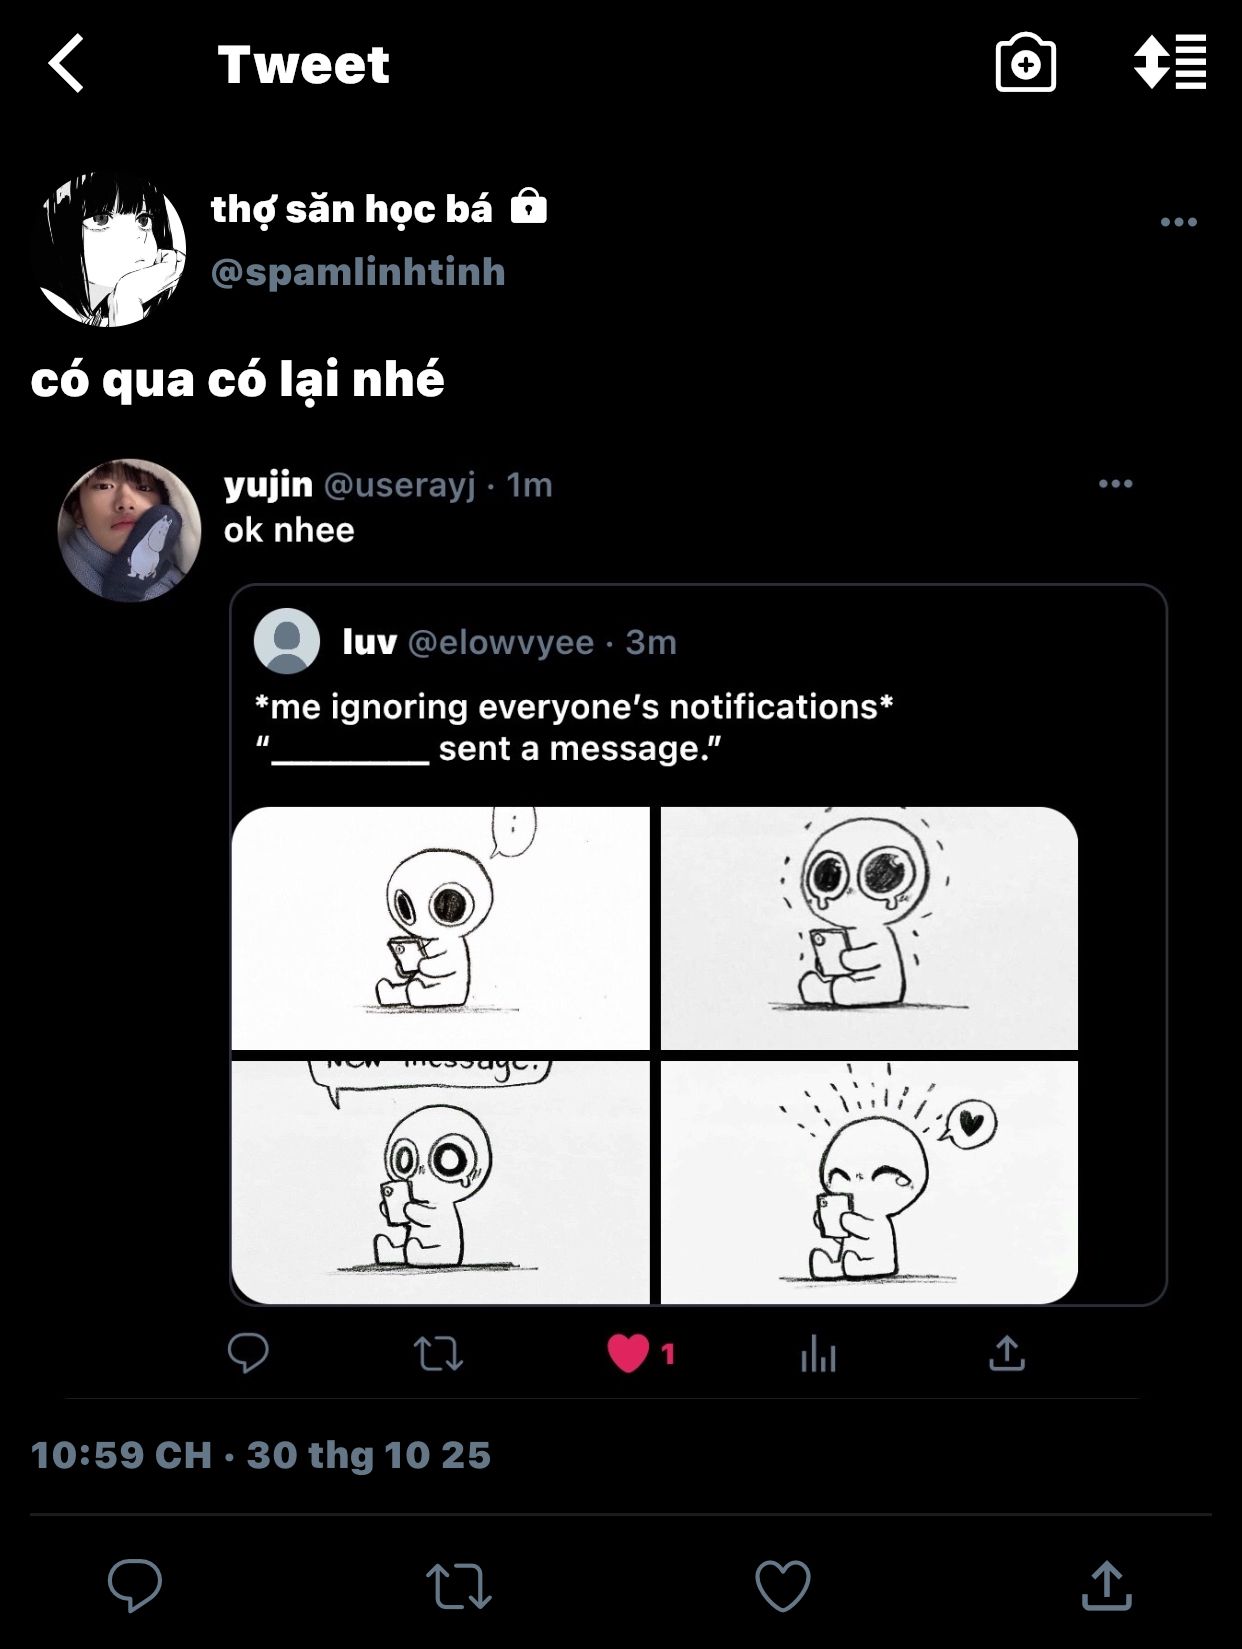Open the @spamlinhtinh profile handle
This screenshot has width=1242, height=1649.
tap(358, 272)
